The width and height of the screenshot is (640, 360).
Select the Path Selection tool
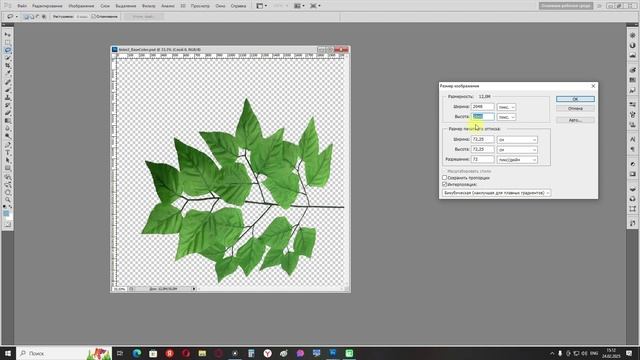tap(8, 161)
